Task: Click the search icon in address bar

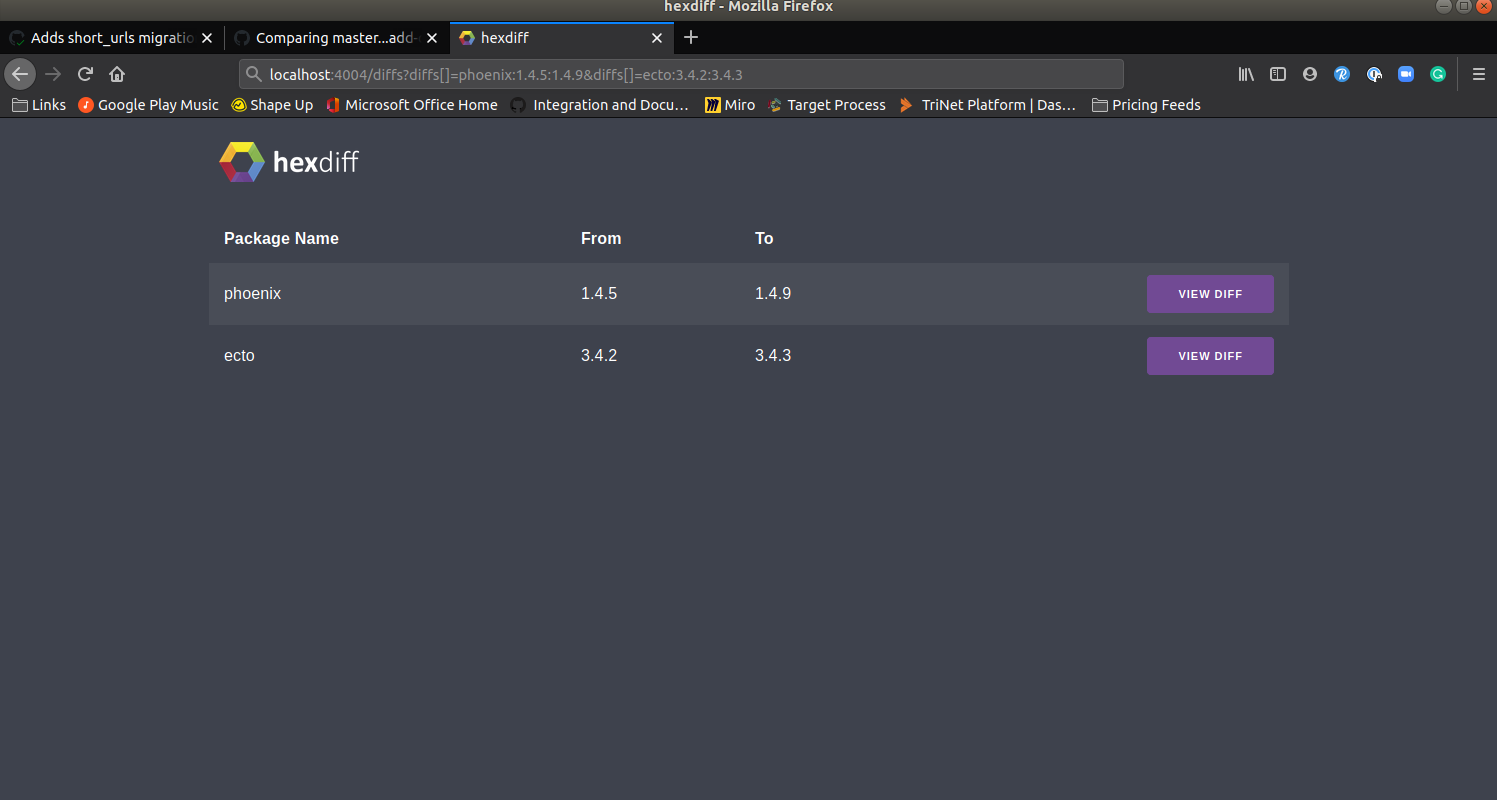Action: pyautogui.click(x=253, y=74)
